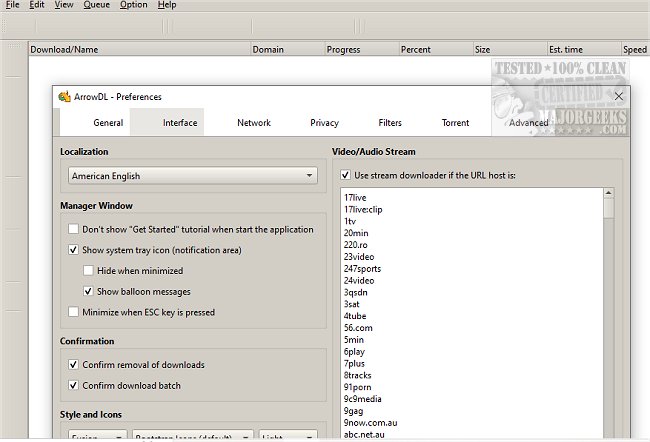Select 9gag in the stream host list

354,410
